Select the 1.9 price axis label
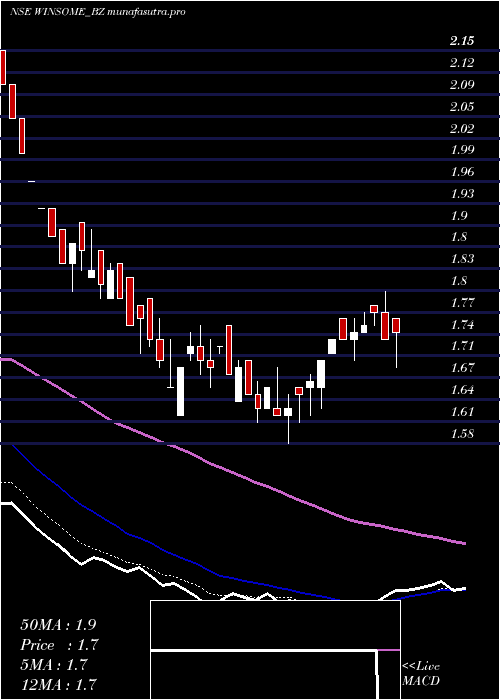500x700 pixels. click(x=458, y=216)
